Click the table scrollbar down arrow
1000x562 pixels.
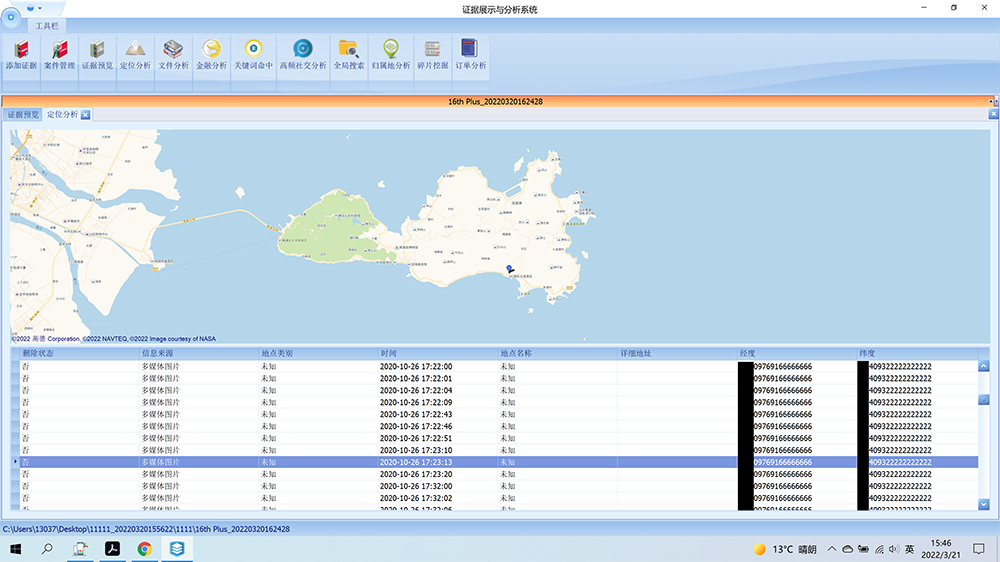[x=983, y=504]
